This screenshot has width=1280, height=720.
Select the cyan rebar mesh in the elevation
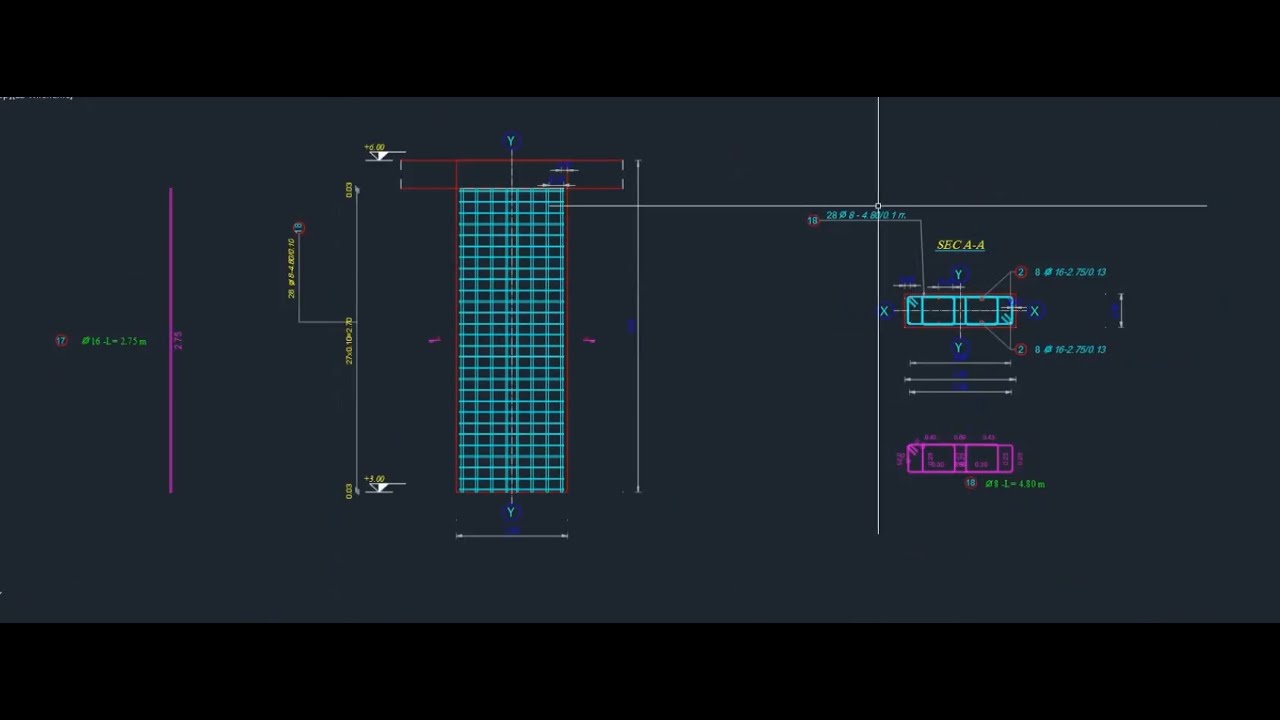point(512,340)
